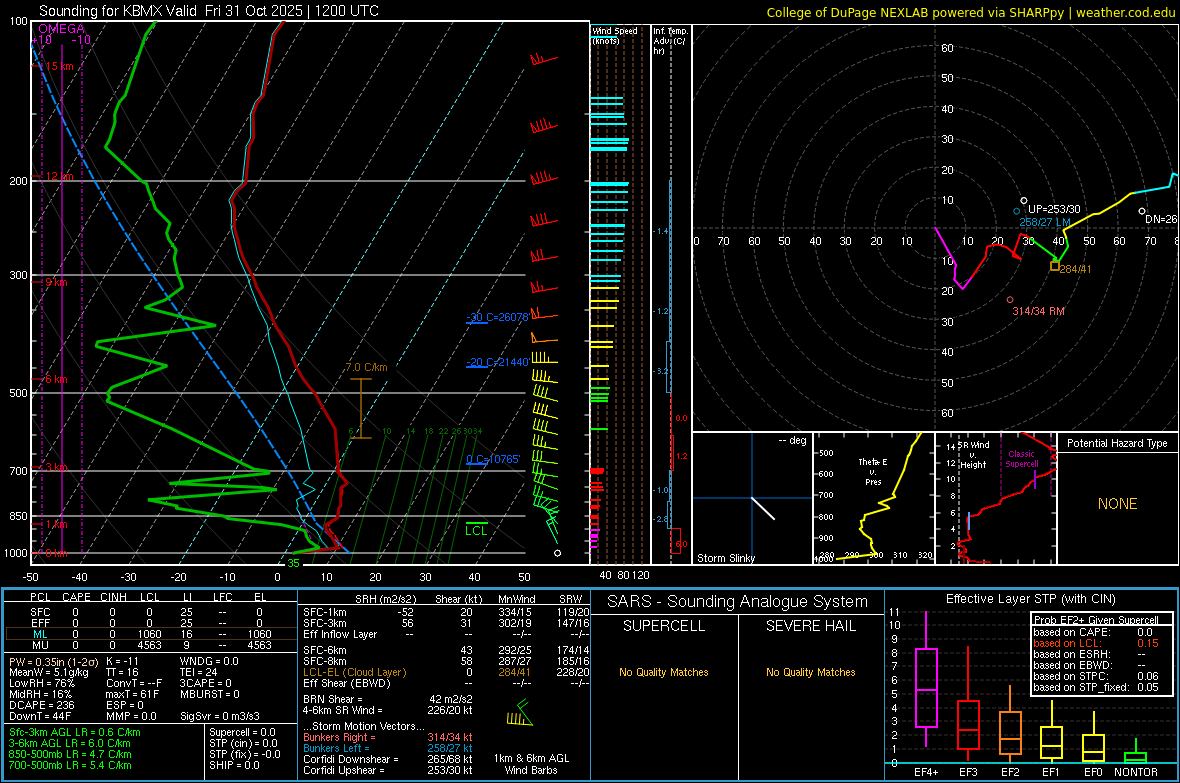Click the 7.0 C/km lapse rate bracket
Image resolution: width=1180 pixels, height=783 pixels.
pyautogui.click(x=360, y=408)
